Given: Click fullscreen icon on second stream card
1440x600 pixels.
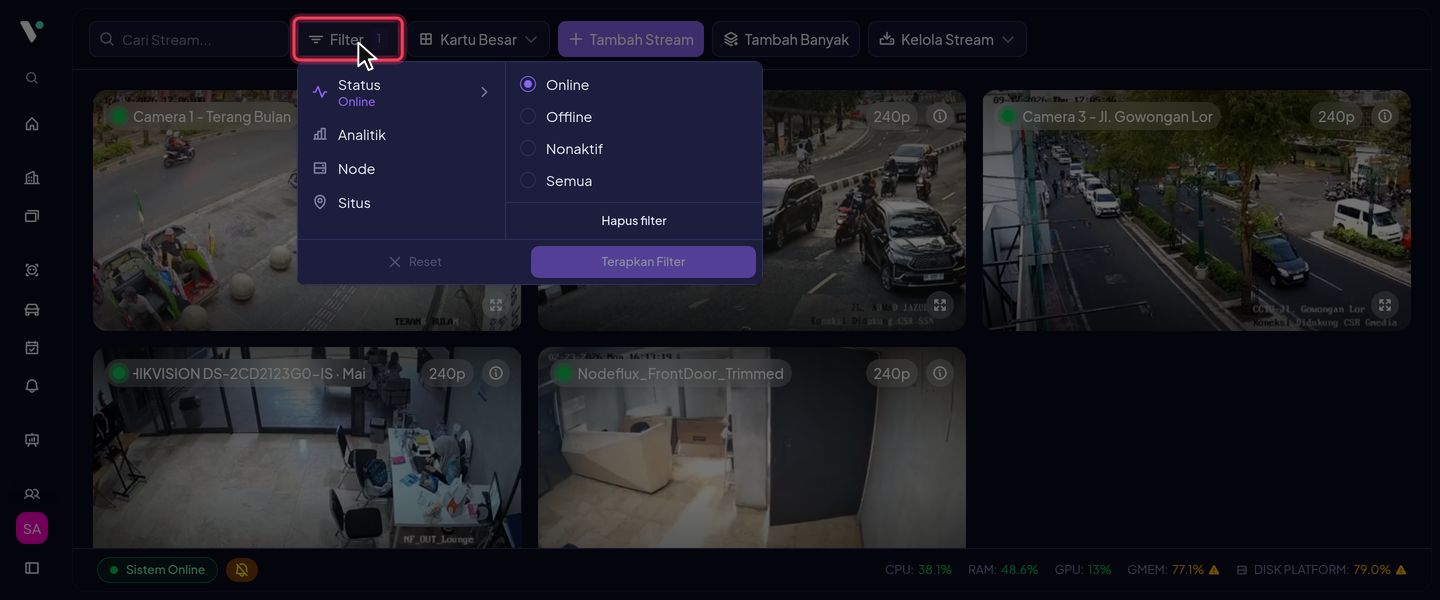Looking at the screenshot, I should tap(940, 305).
